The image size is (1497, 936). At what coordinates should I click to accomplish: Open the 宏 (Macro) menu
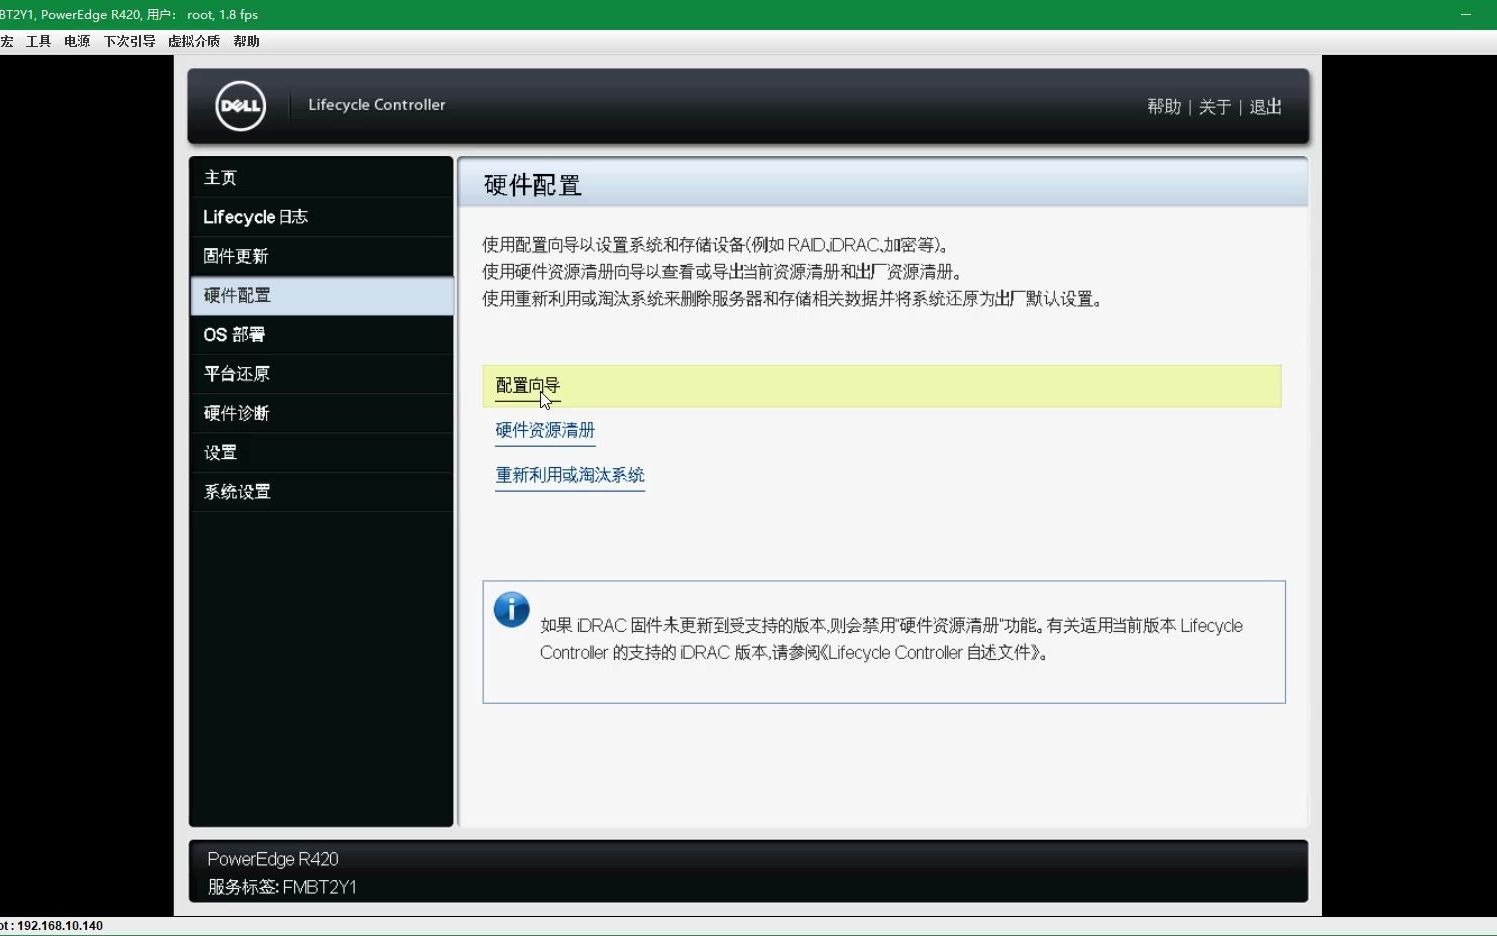point(6,41)
